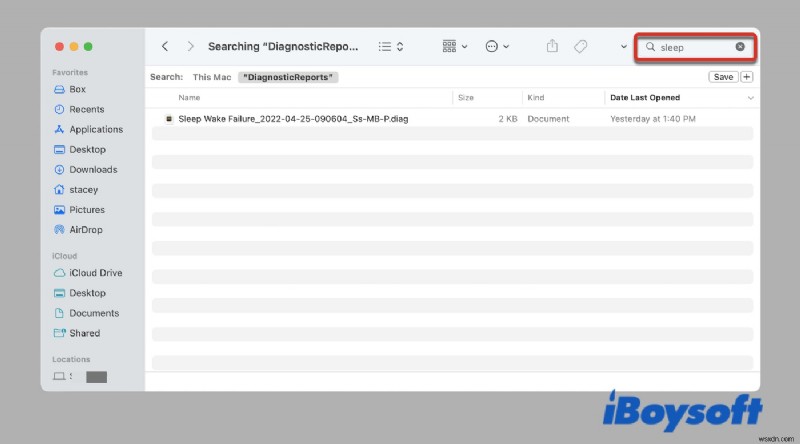Open AirDrop in the sidebar
This screenshot has width=800, height=444.
[86, 230]
